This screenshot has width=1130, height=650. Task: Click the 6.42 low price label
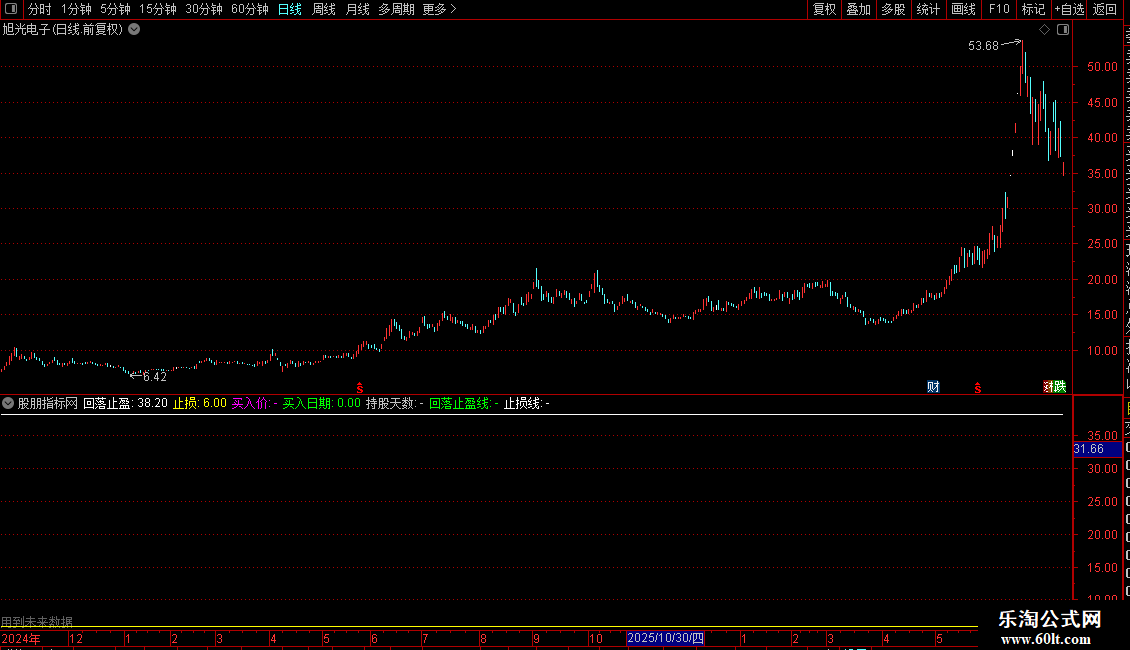point(155,377)
